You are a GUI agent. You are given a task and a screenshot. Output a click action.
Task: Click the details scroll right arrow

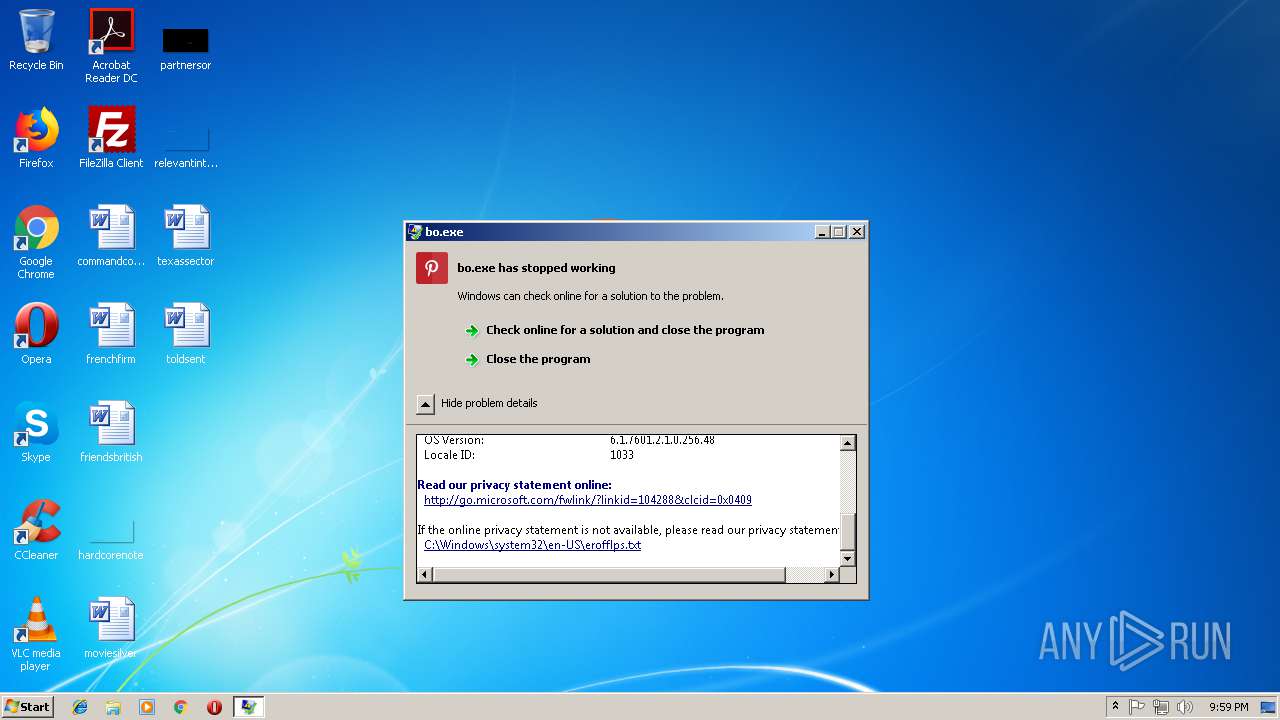[831, 575]
